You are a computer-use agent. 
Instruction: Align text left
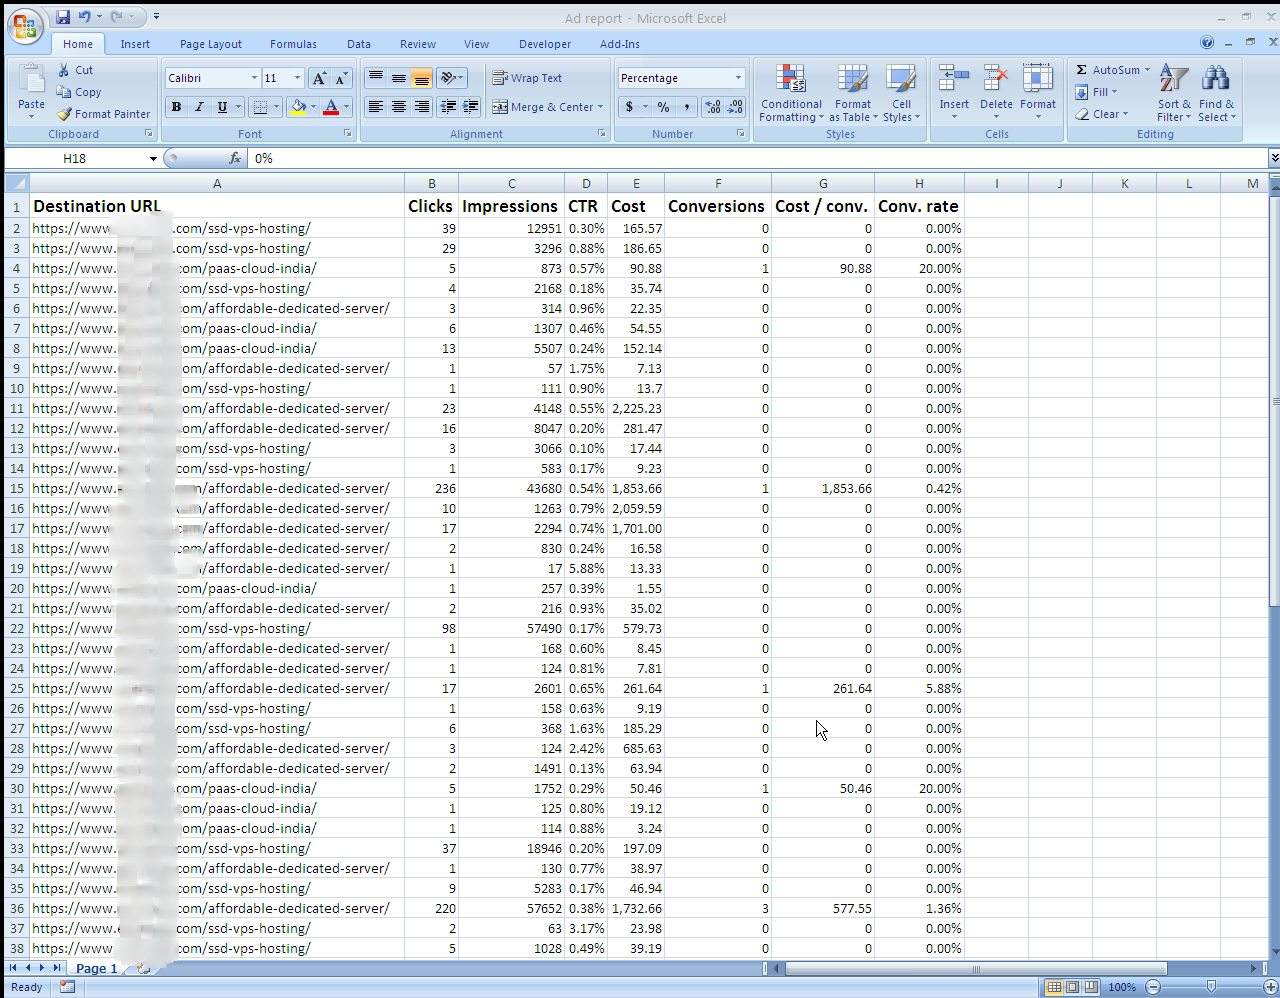pos(376,107)
